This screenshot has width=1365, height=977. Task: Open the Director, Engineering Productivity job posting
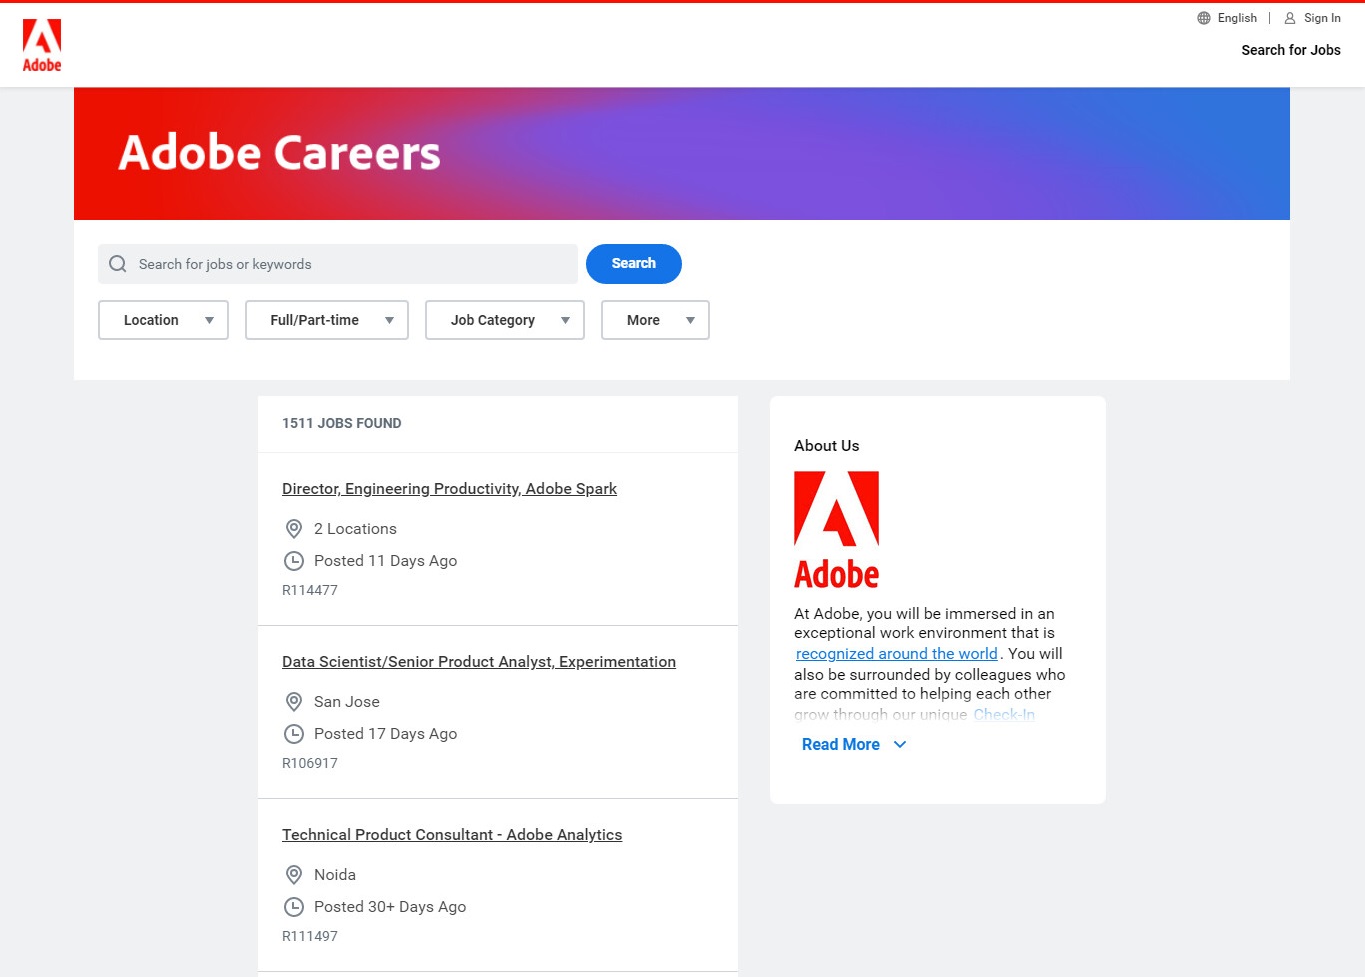click(x=449, y=489)
